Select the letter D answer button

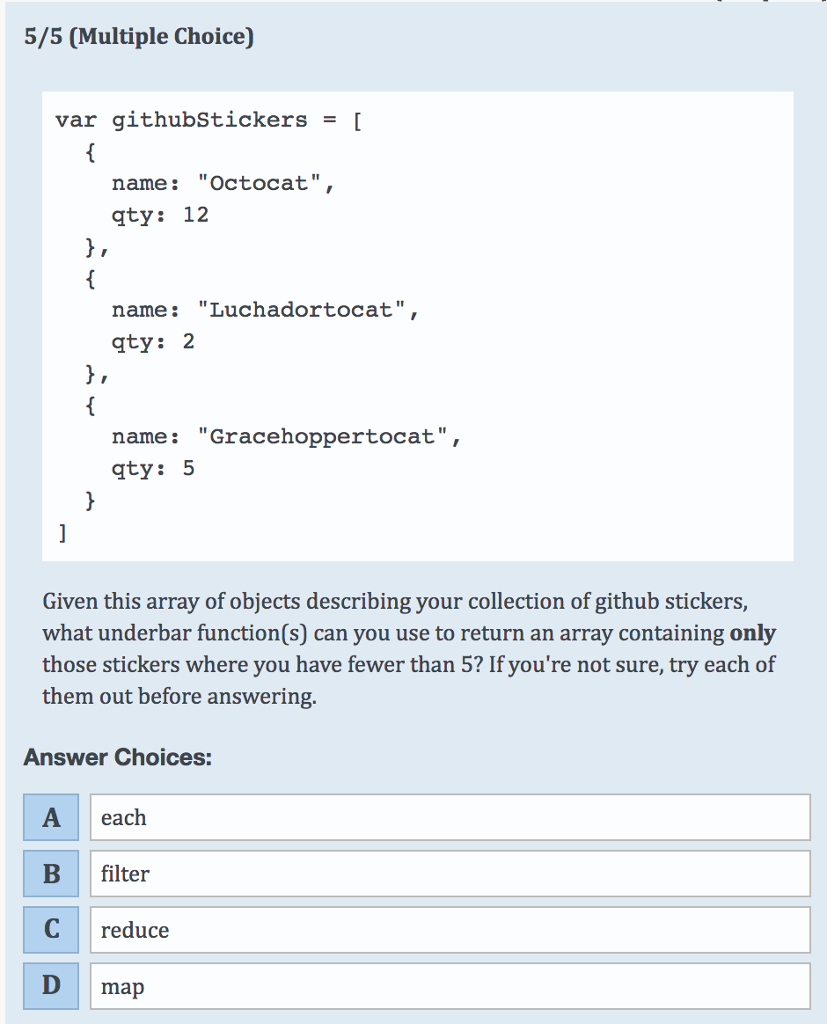pos(52,986)
